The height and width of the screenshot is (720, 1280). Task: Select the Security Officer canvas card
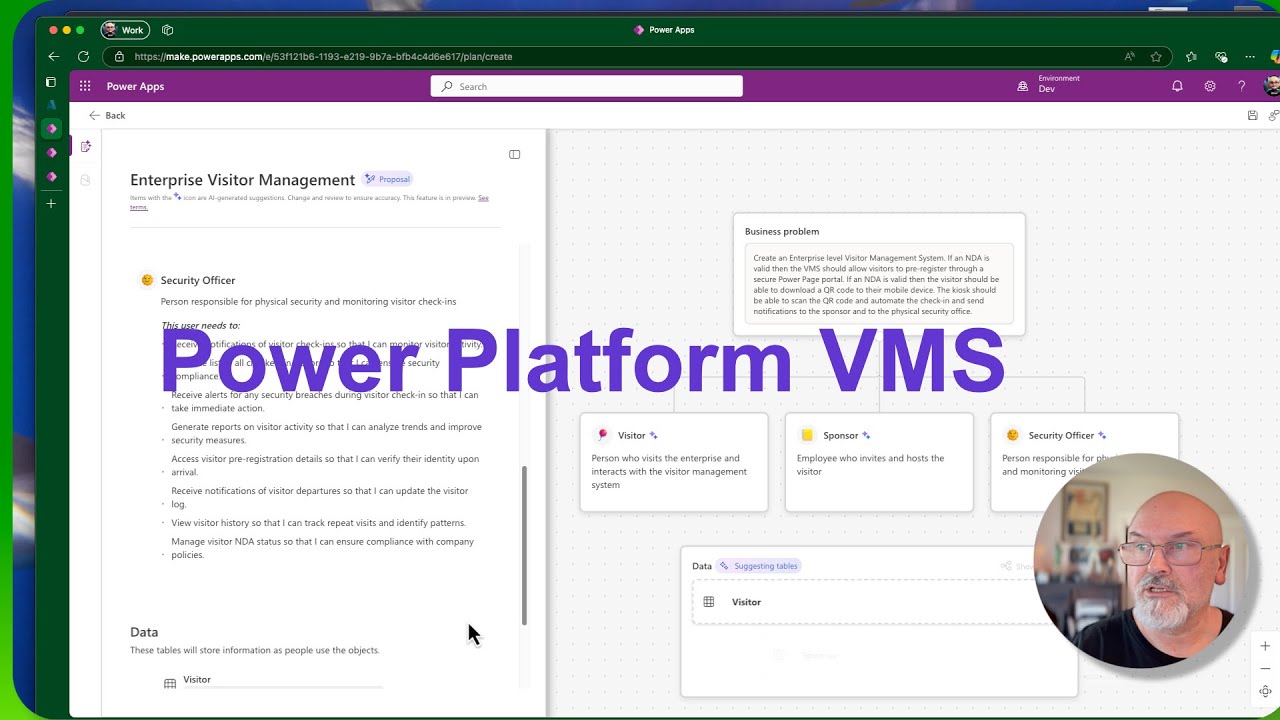click(1084, 462)
